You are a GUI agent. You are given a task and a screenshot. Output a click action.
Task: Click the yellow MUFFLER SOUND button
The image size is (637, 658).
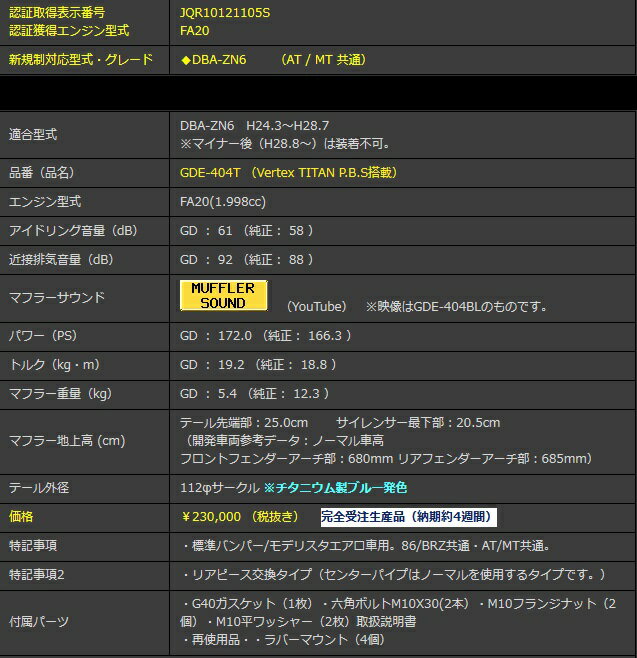click(x=223, y=295)
